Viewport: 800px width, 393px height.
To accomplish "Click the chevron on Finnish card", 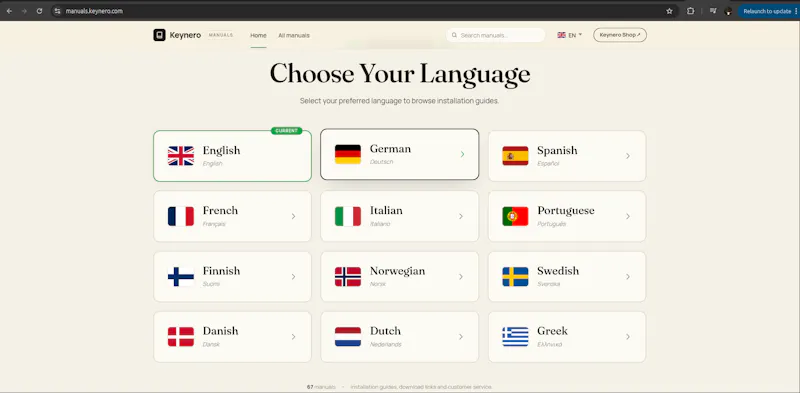I will pos(293,277).
